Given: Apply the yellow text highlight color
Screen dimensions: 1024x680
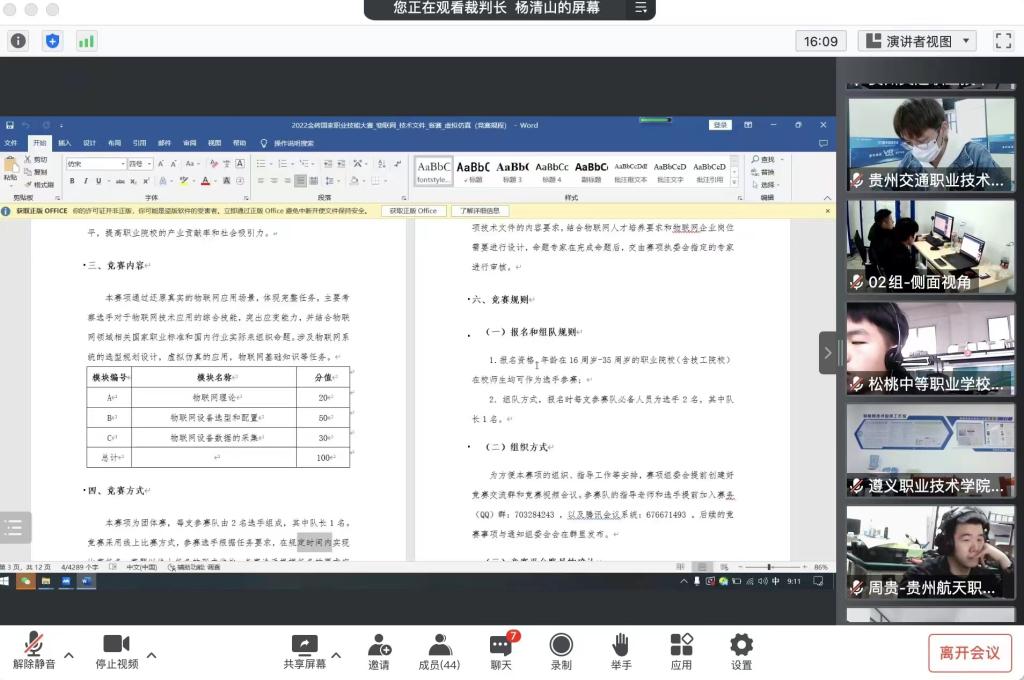Looking at the screenshot, I should (185, 181).
